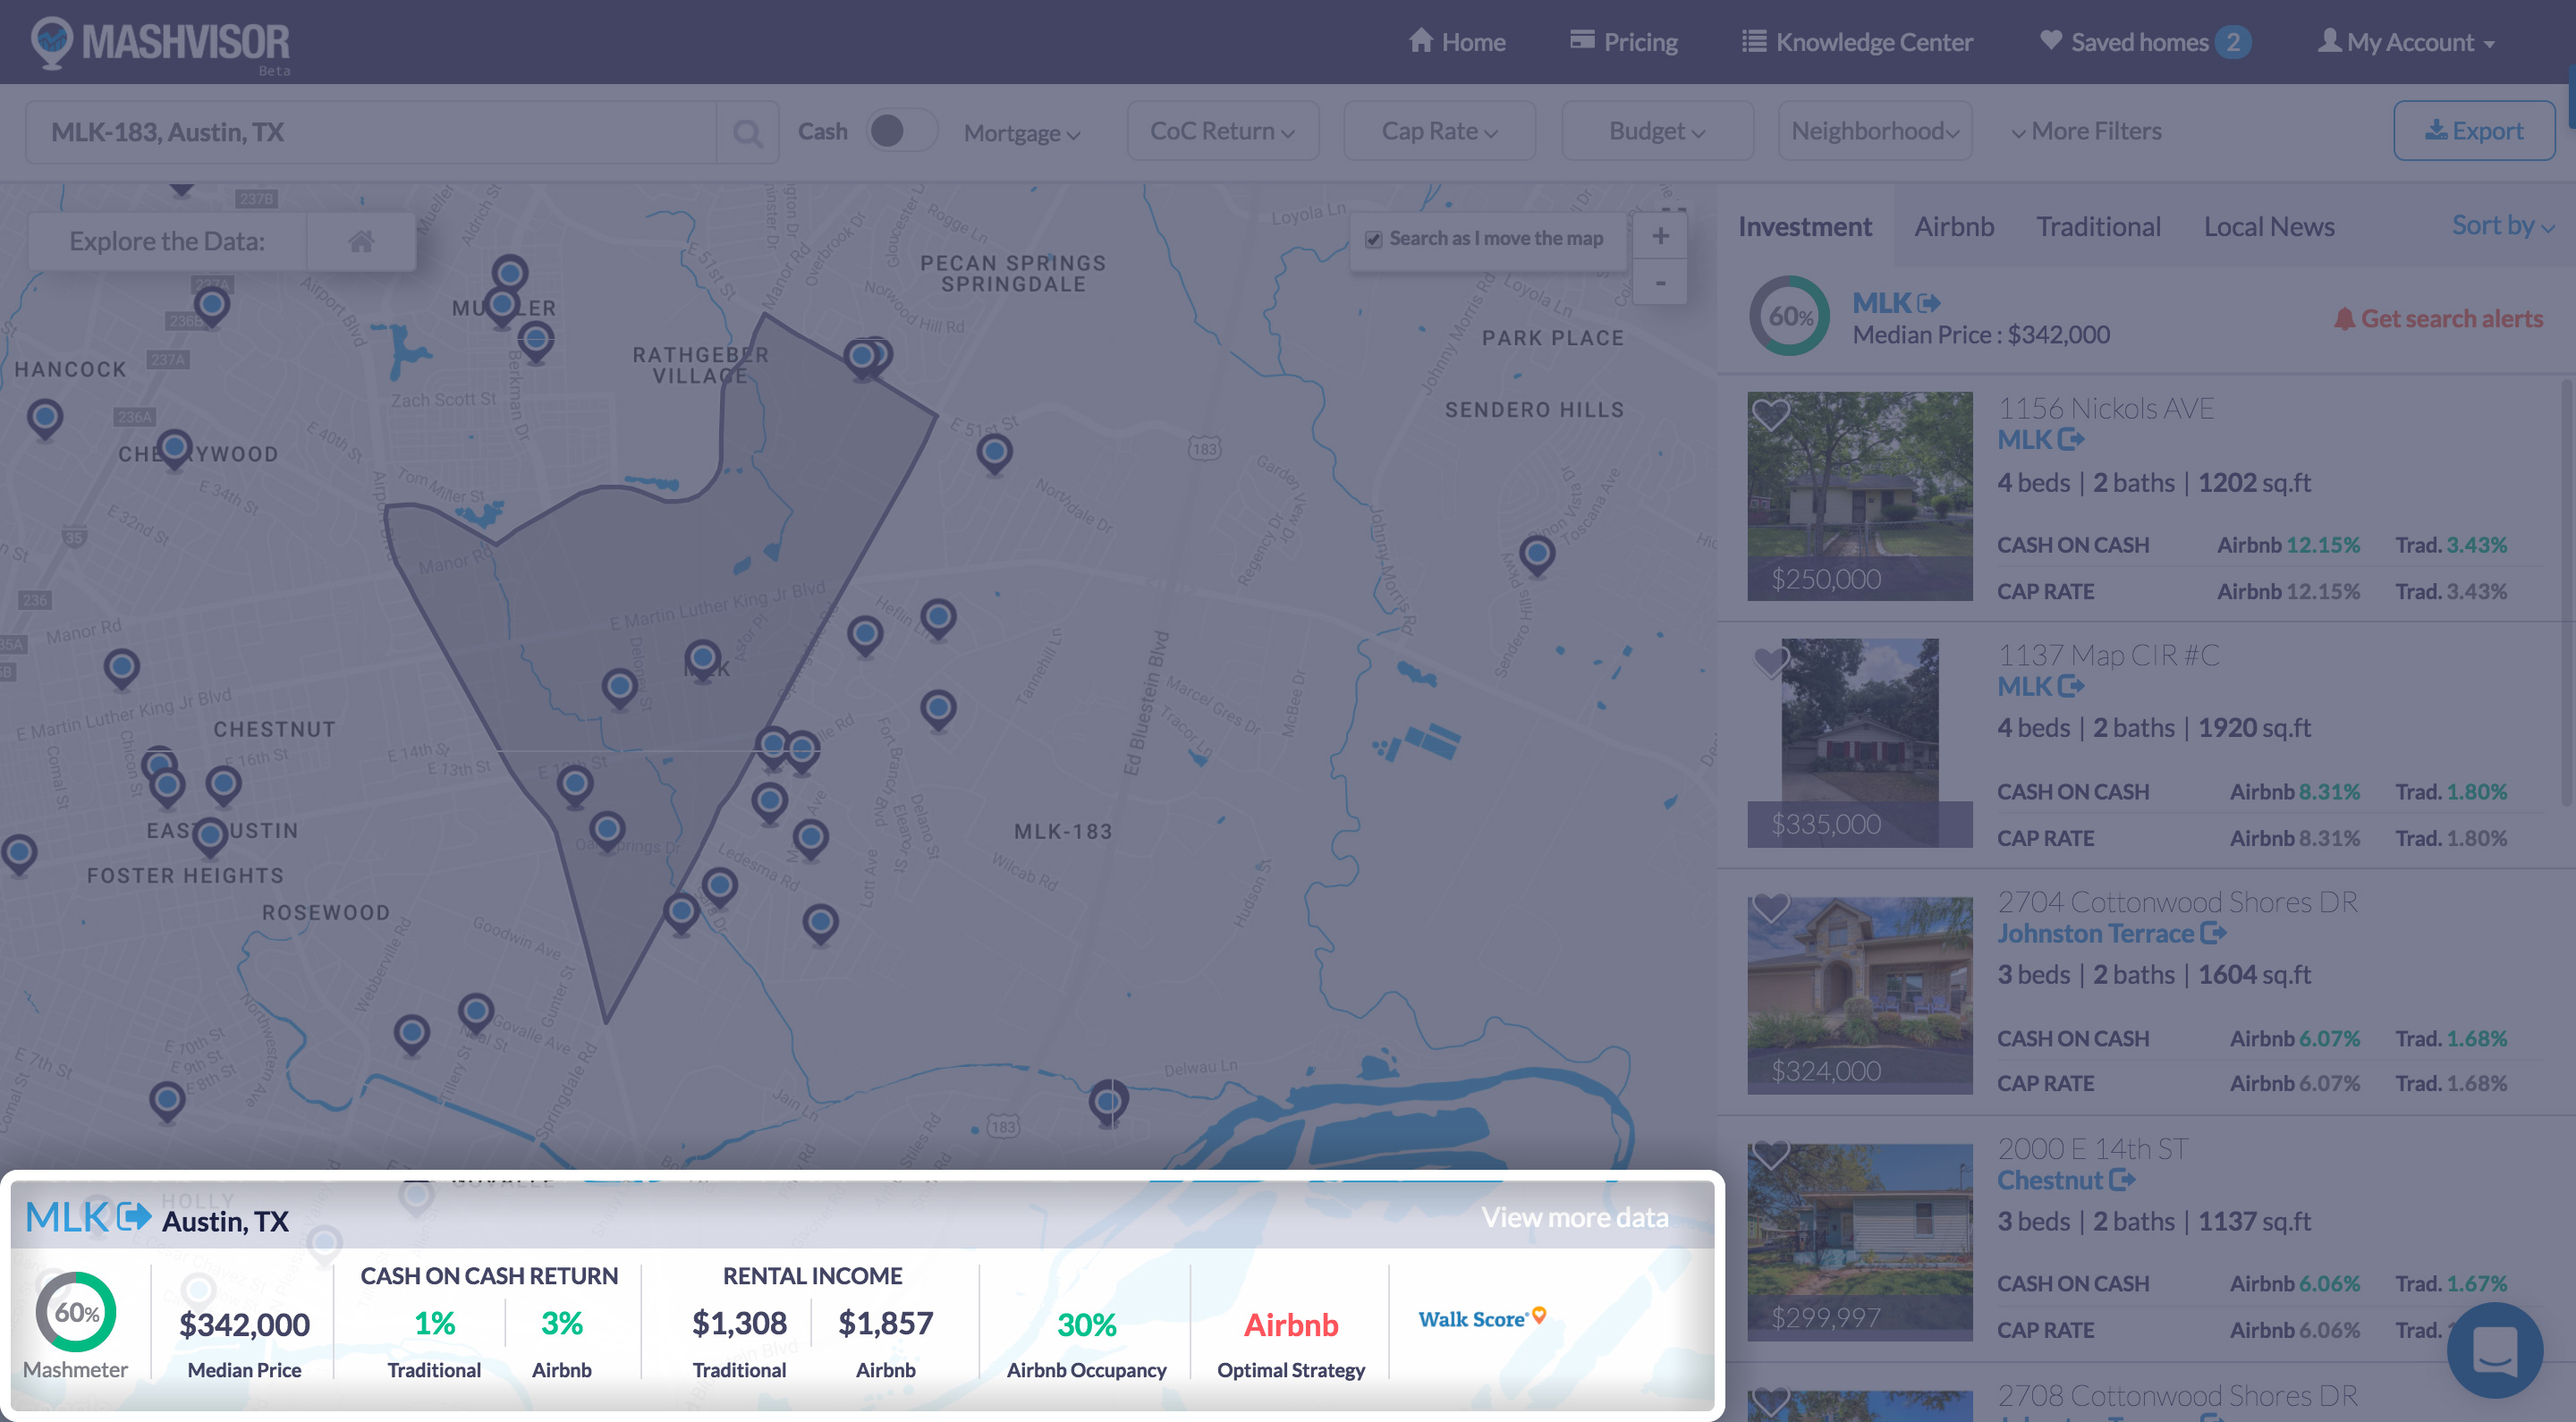
Task: Click the home icon beside Explore the Data
Action: [361, 241]
